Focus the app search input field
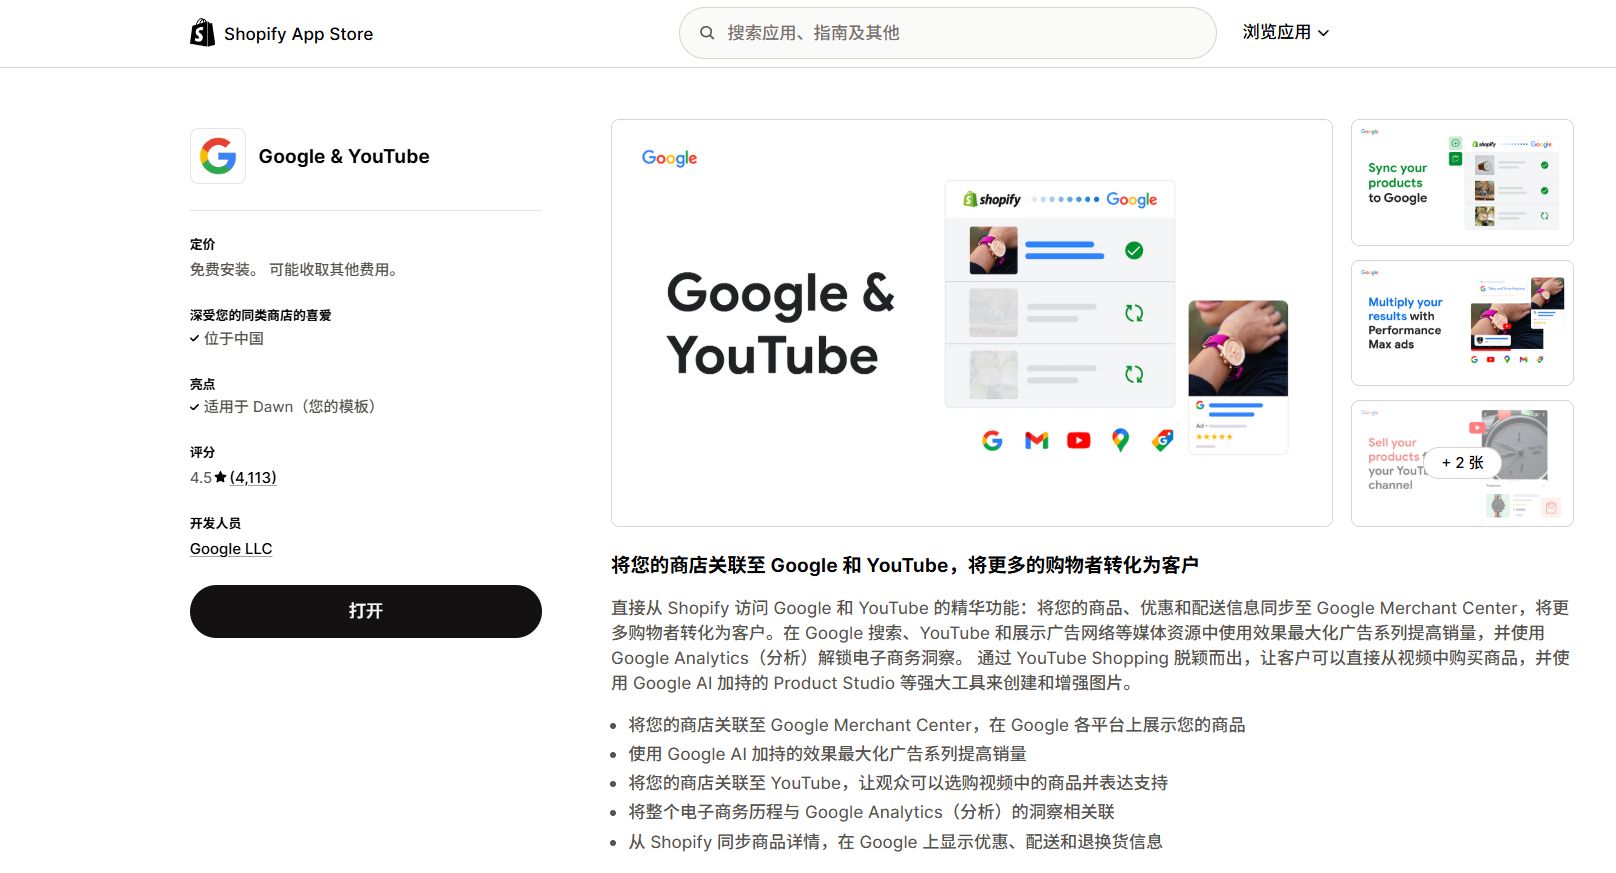The image size is (1616, 873). 947,33
